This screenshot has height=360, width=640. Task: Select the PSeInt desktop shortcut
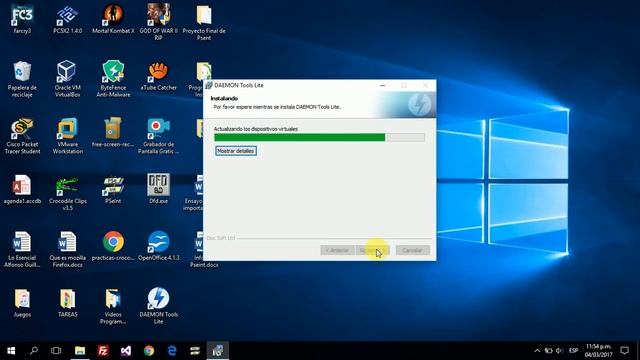tap(113, 189)
